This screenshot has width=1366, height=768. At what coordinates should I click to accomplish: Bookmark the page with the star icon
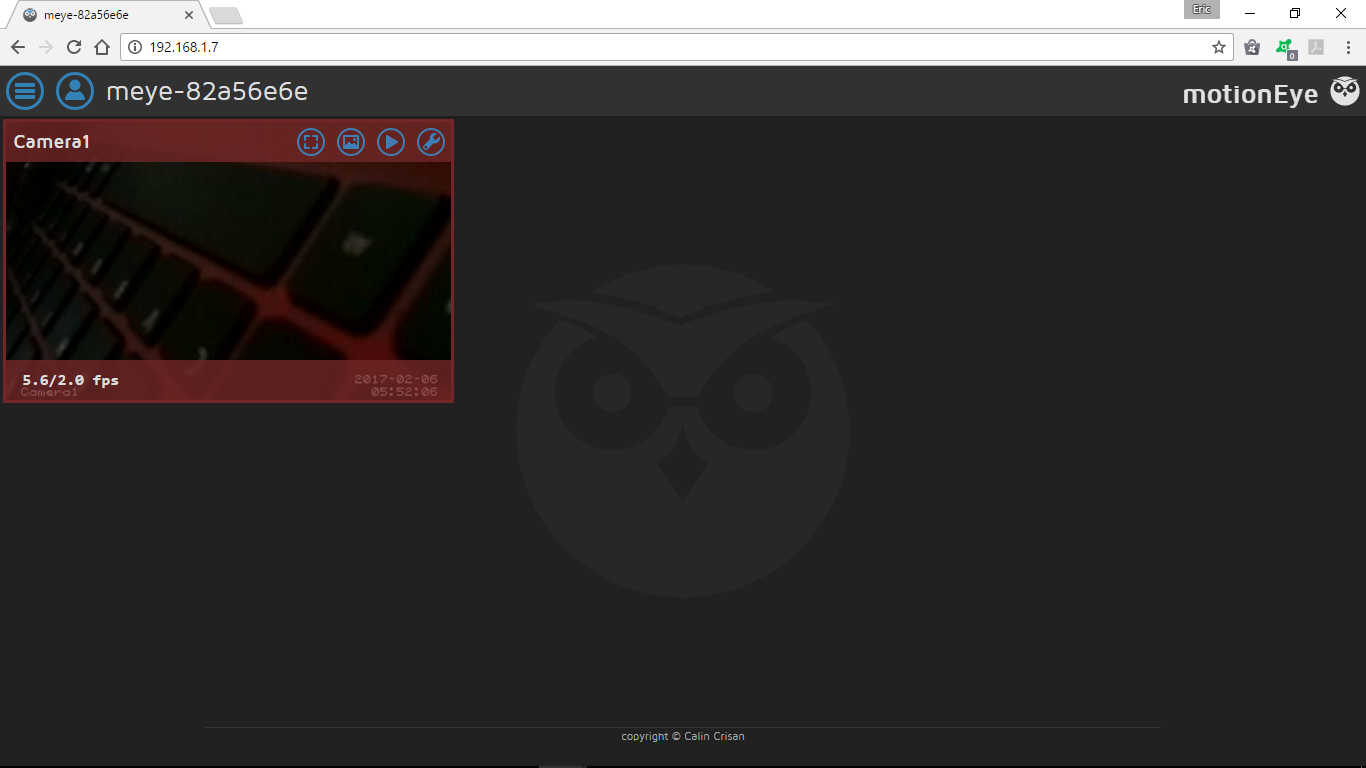(1217, 46)
